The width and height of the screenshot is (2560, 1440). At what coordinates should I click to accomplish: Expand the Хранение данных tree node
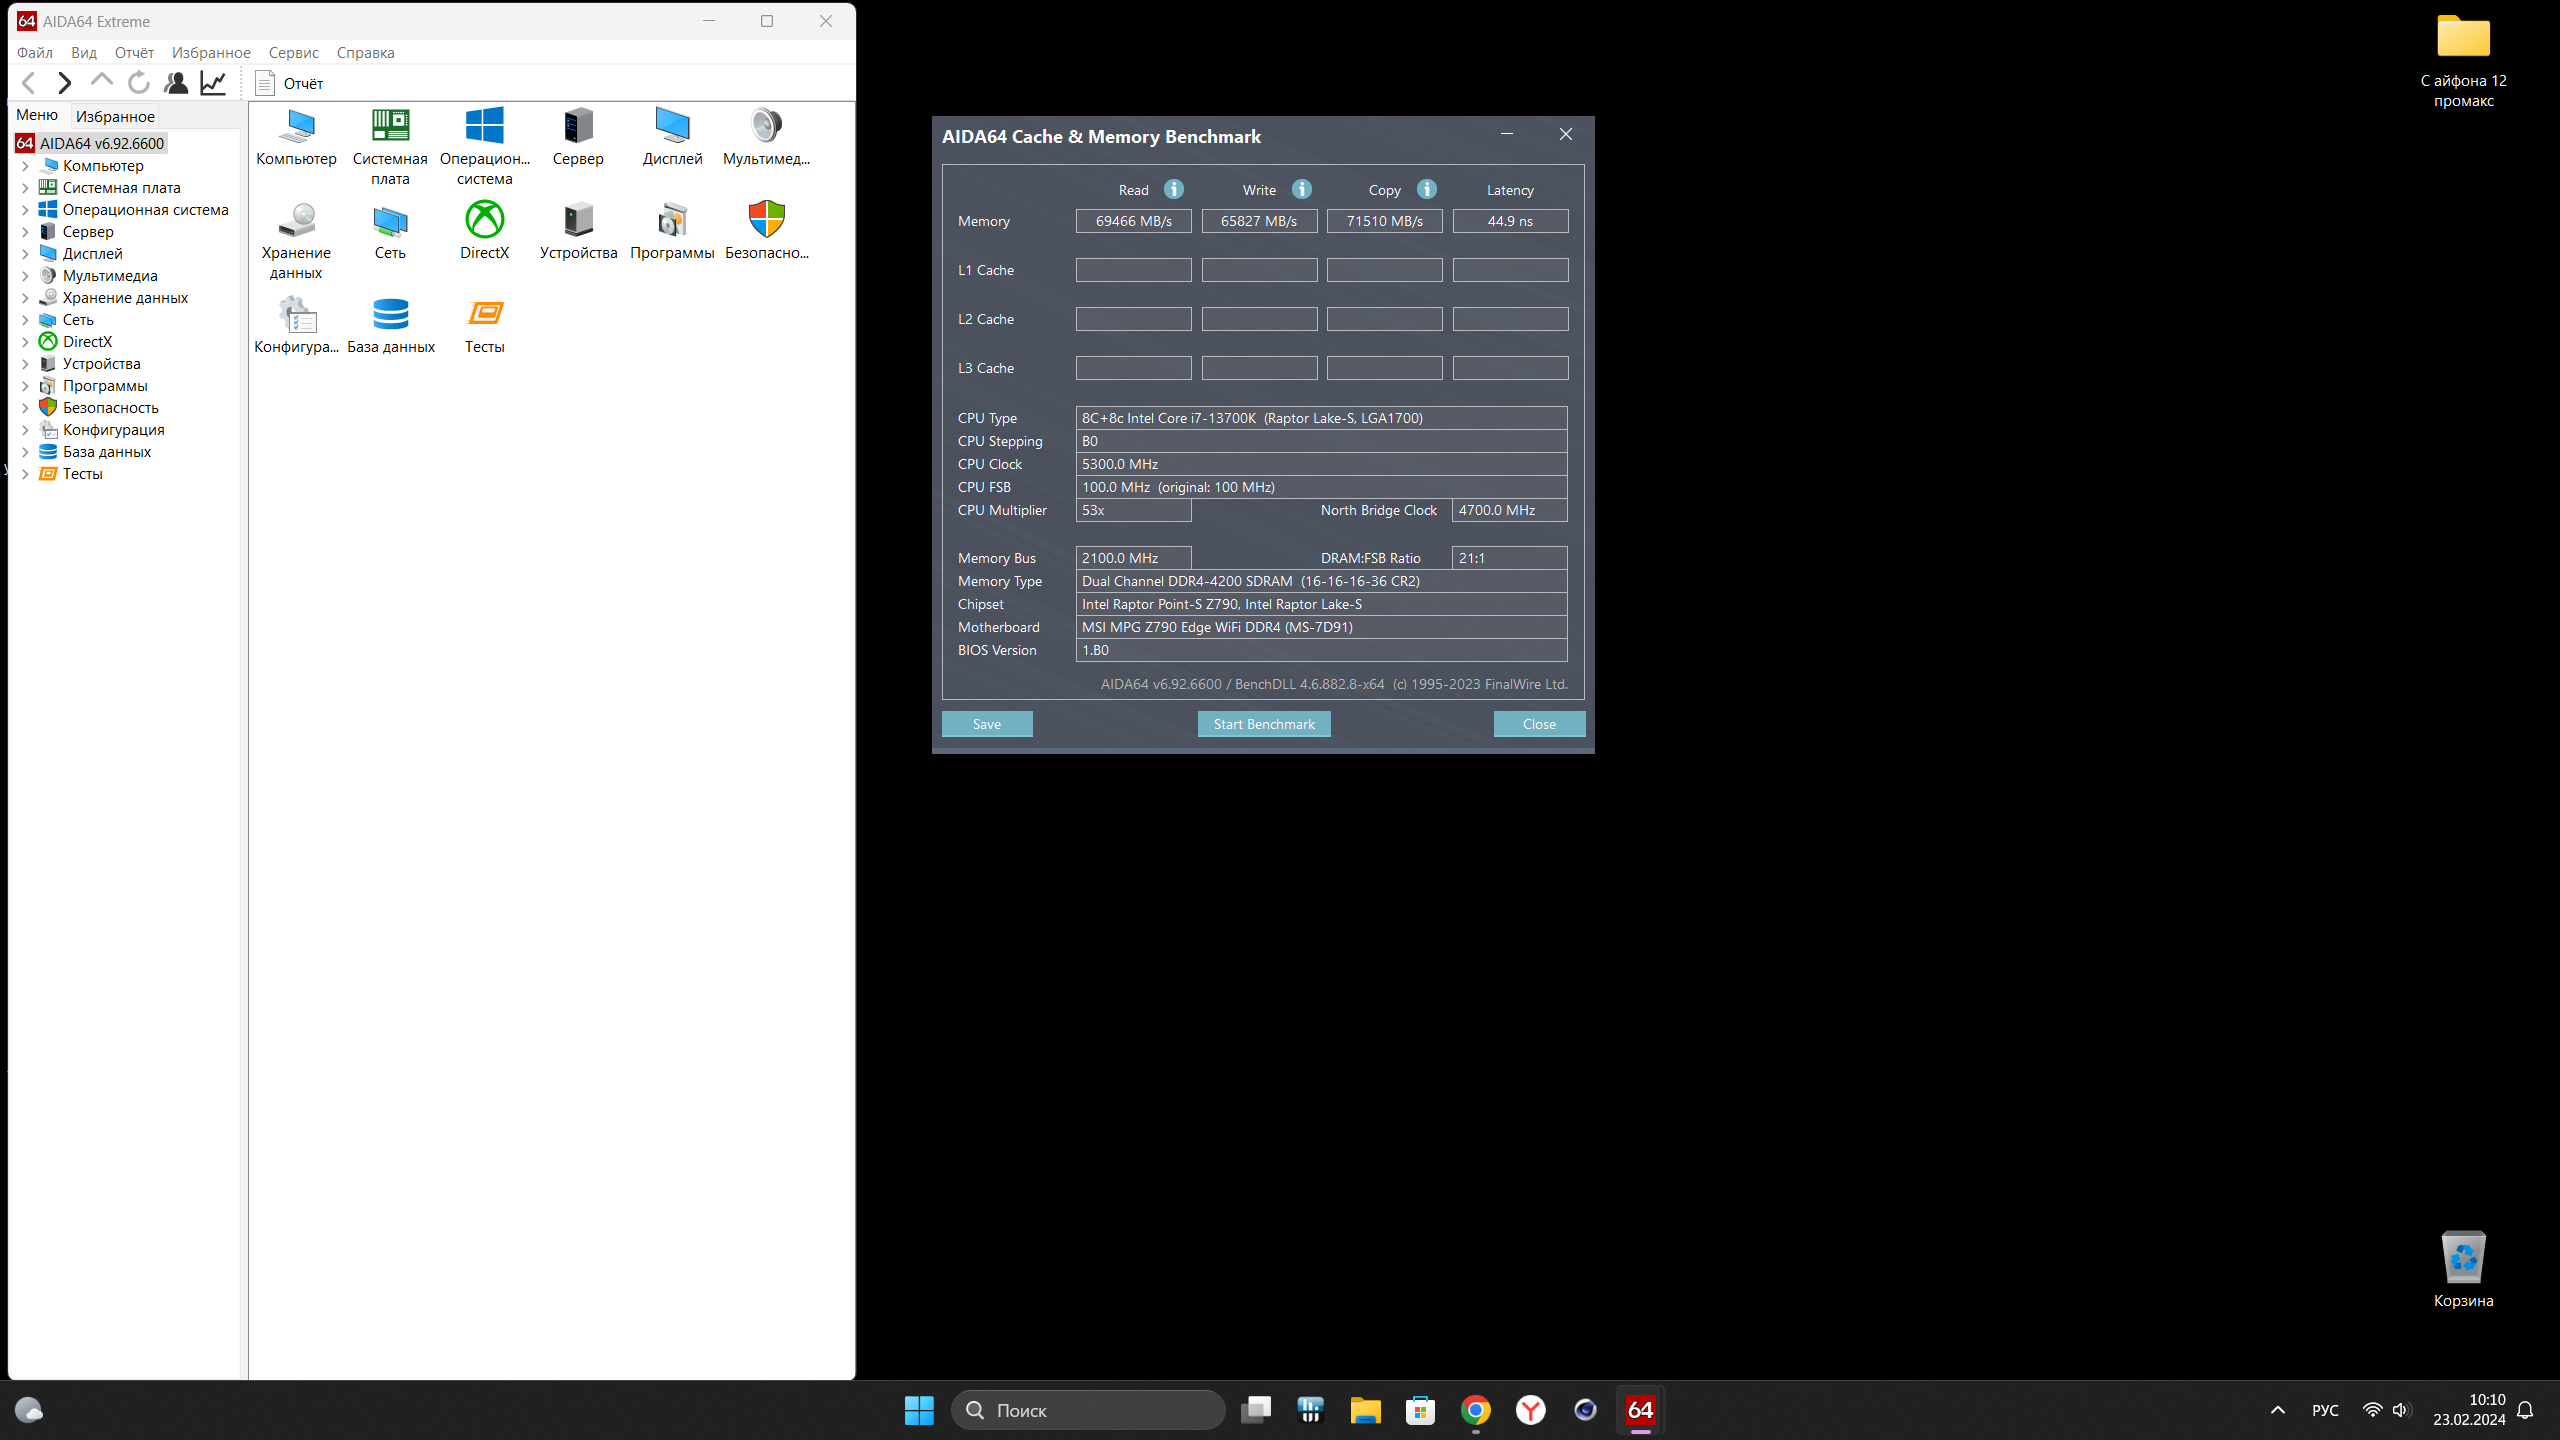[25, 298]
